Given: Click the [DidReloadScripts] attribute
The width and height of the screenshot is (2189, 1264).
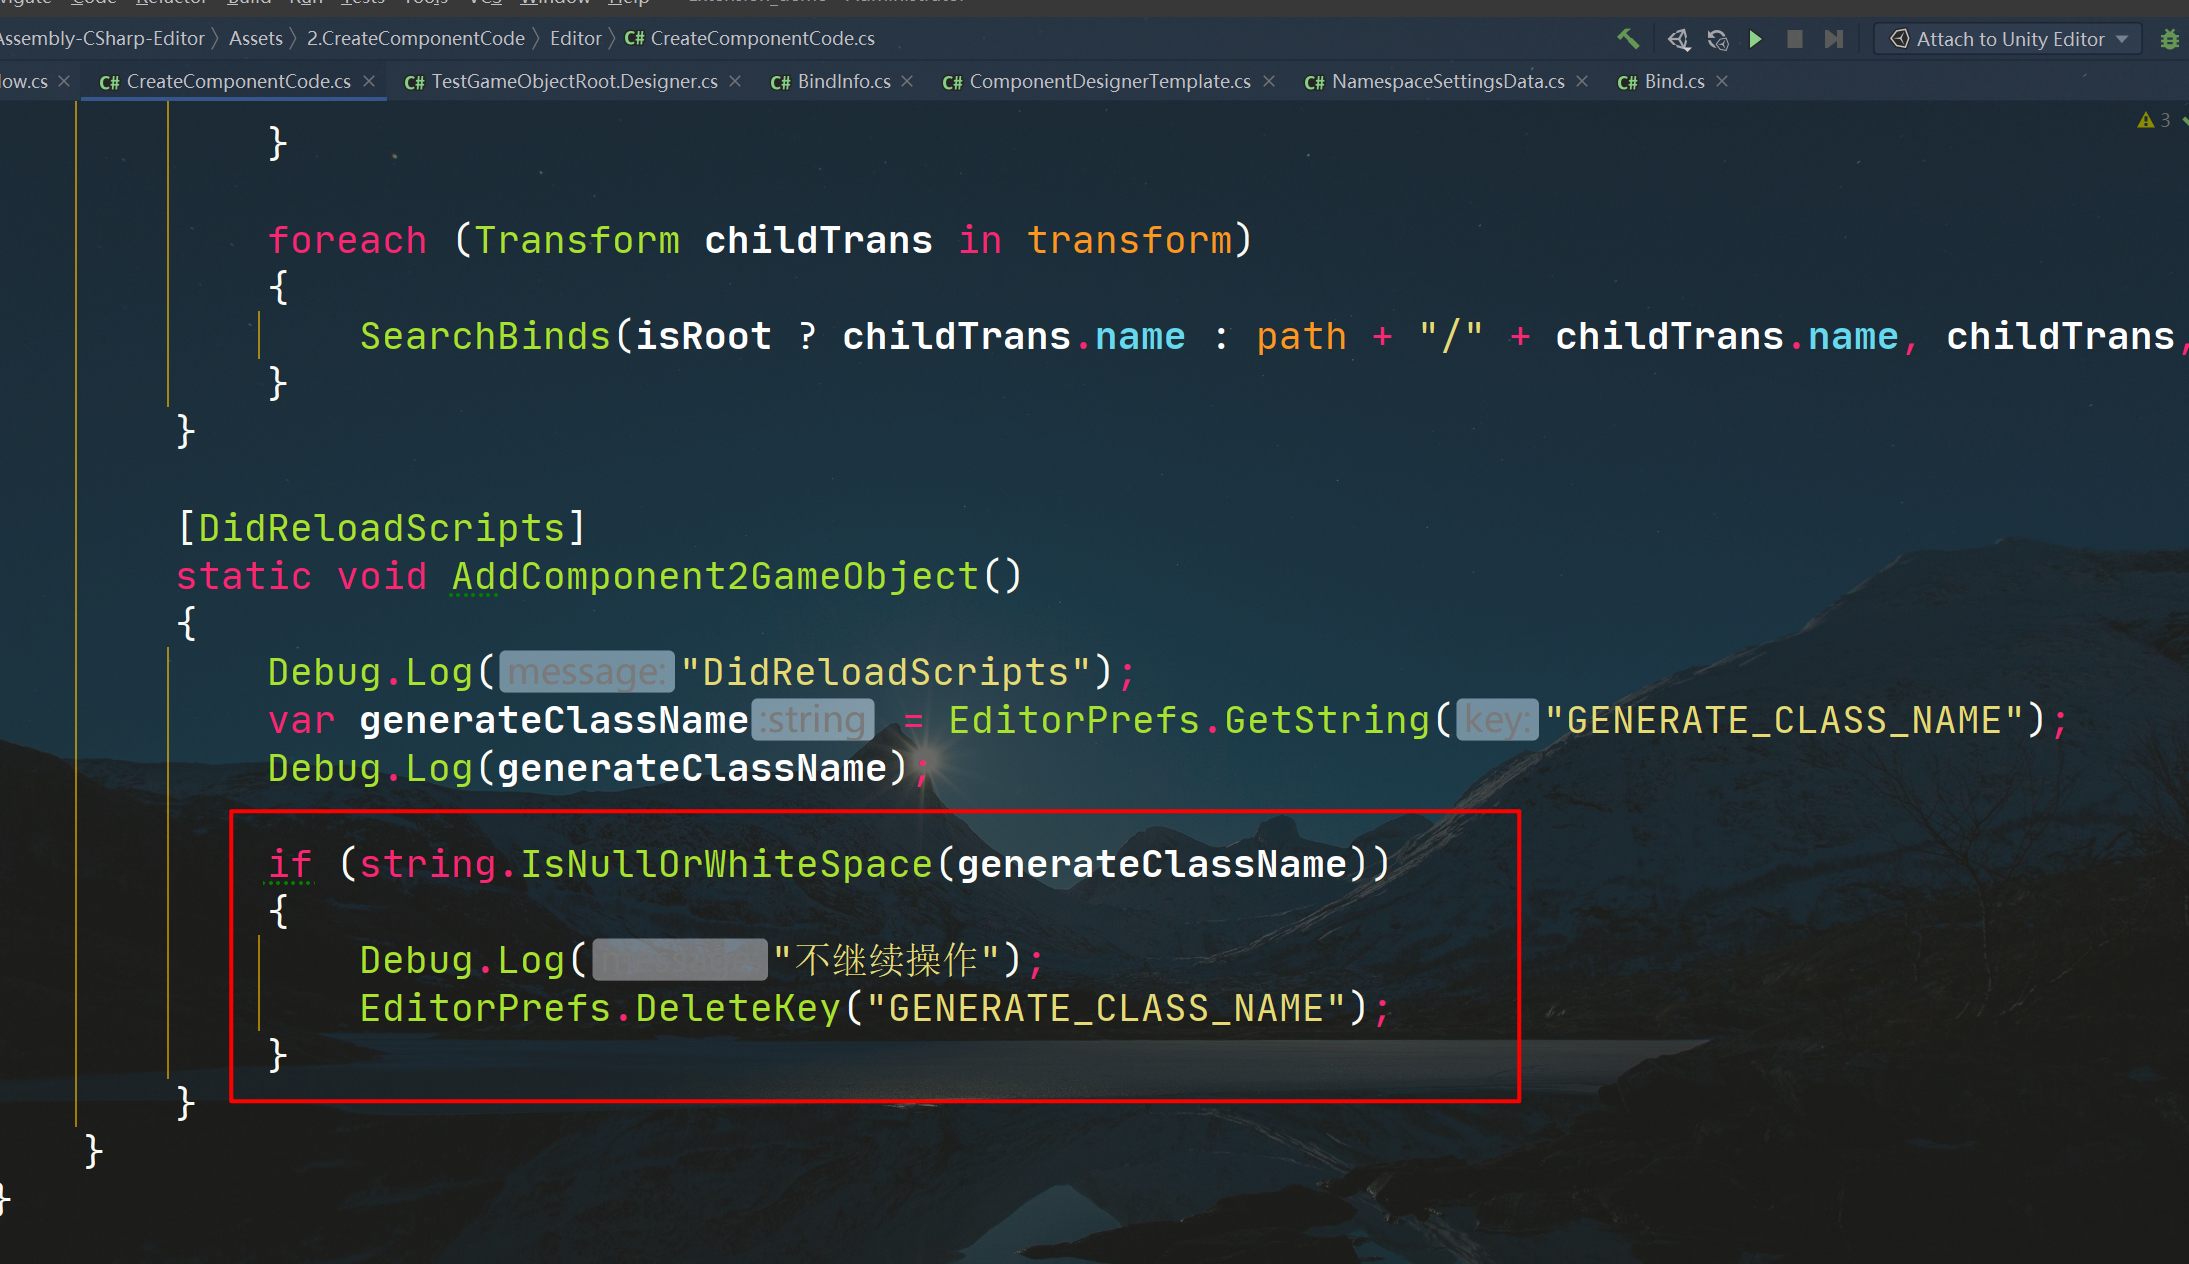Looking at the screenshot, I should click(x=381, y=528).
